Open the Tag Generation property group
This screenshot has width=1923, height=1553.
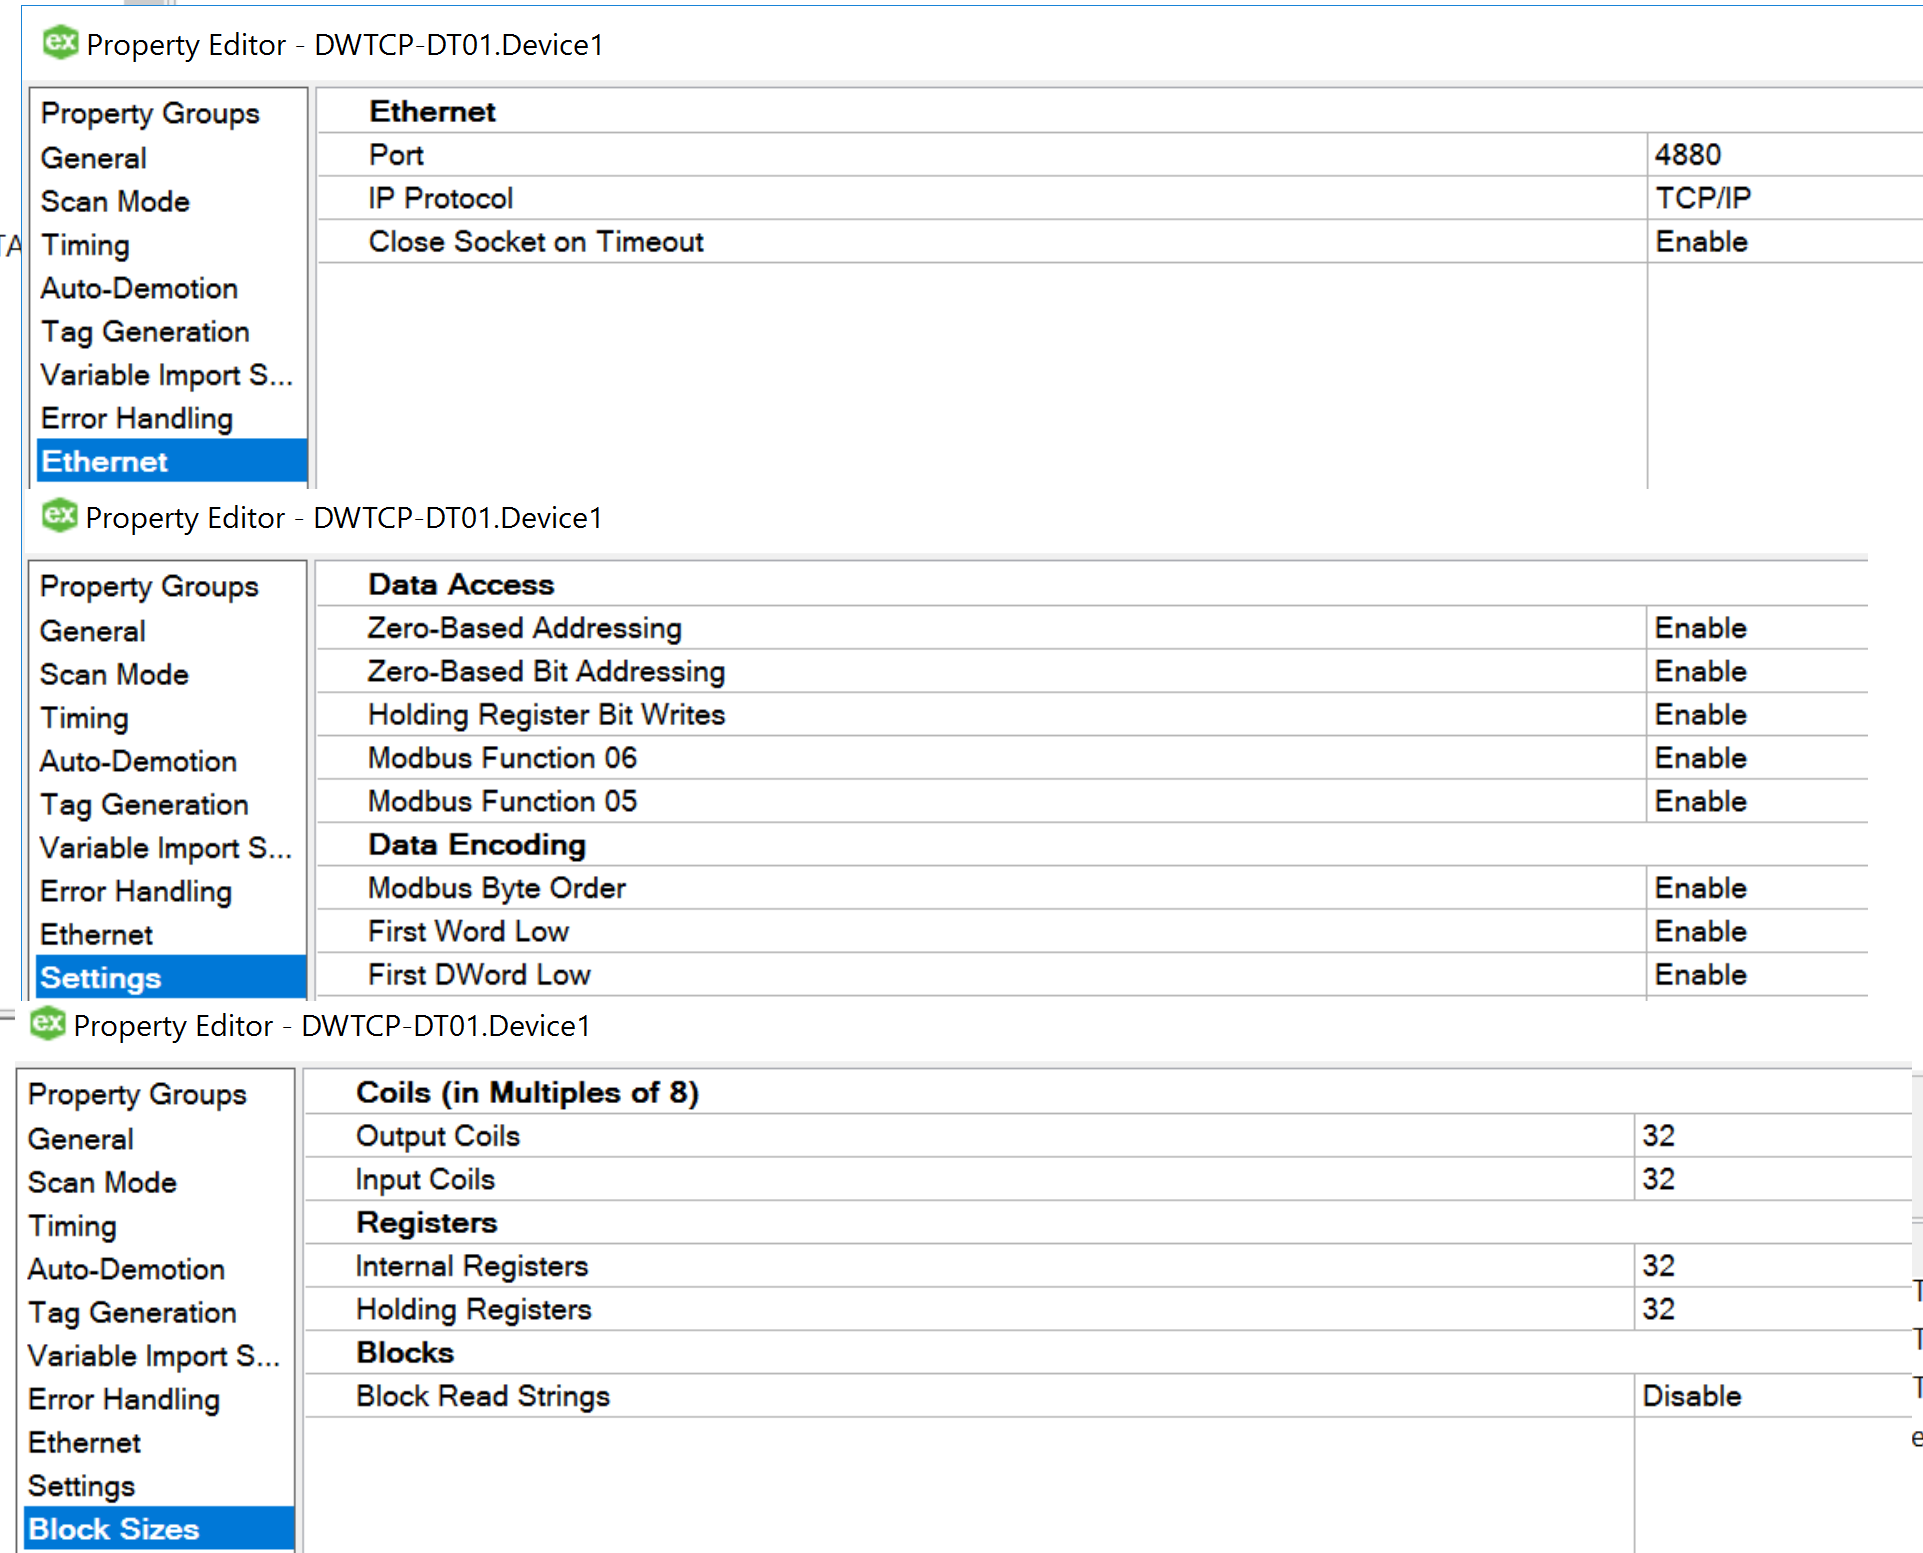[144, 331]
